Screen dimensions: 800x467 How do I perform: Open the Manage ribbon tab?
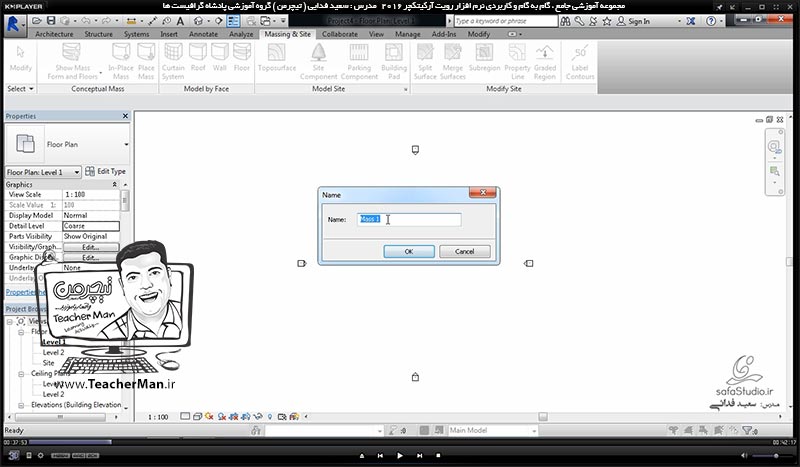pos(408,34)
